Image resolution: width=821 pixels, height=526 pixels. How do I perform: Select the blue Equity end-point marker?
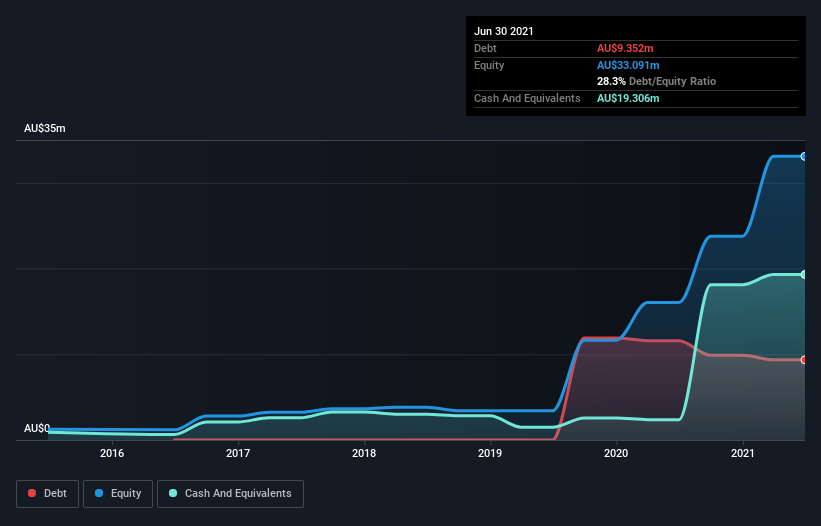[804, 156]
